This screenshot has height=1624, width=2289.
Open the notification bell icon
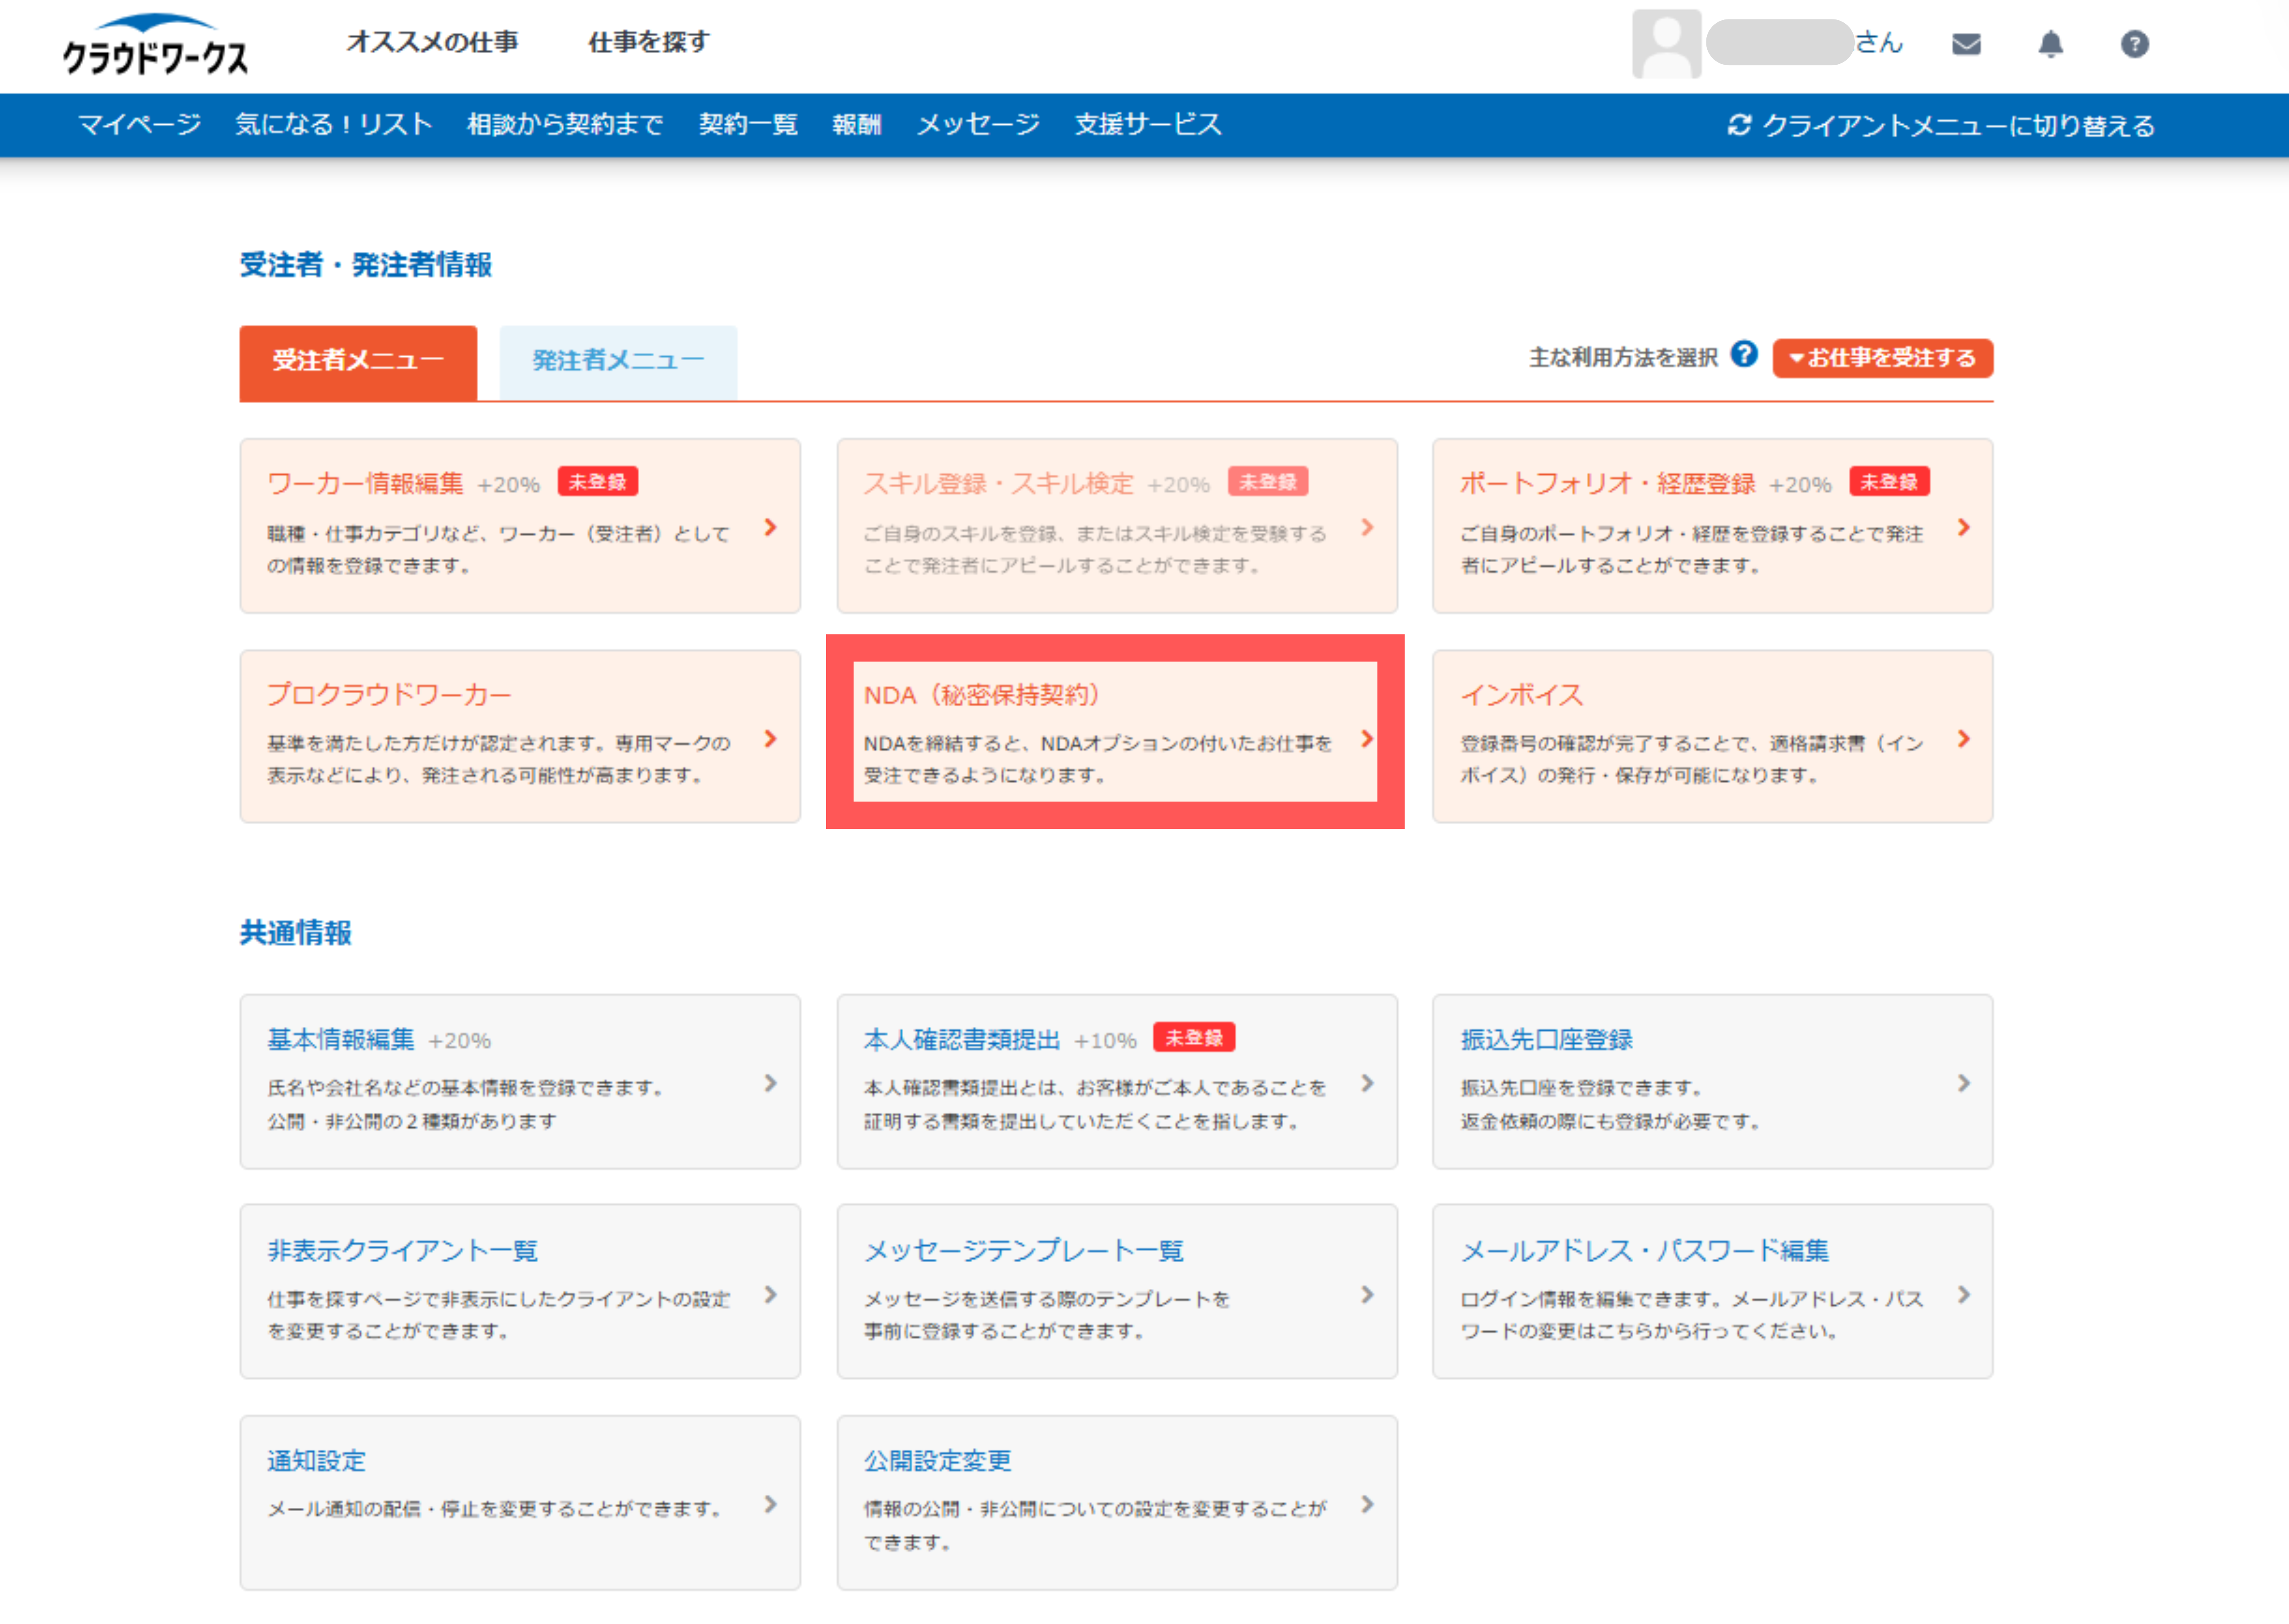click(x=2050, y=44)
